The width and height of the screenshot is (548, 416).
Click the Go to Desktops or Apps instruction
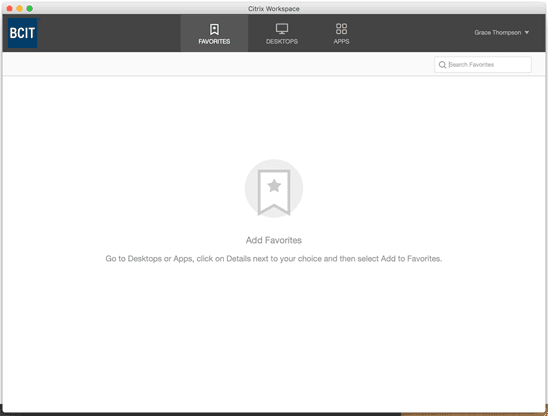point(274,259)
